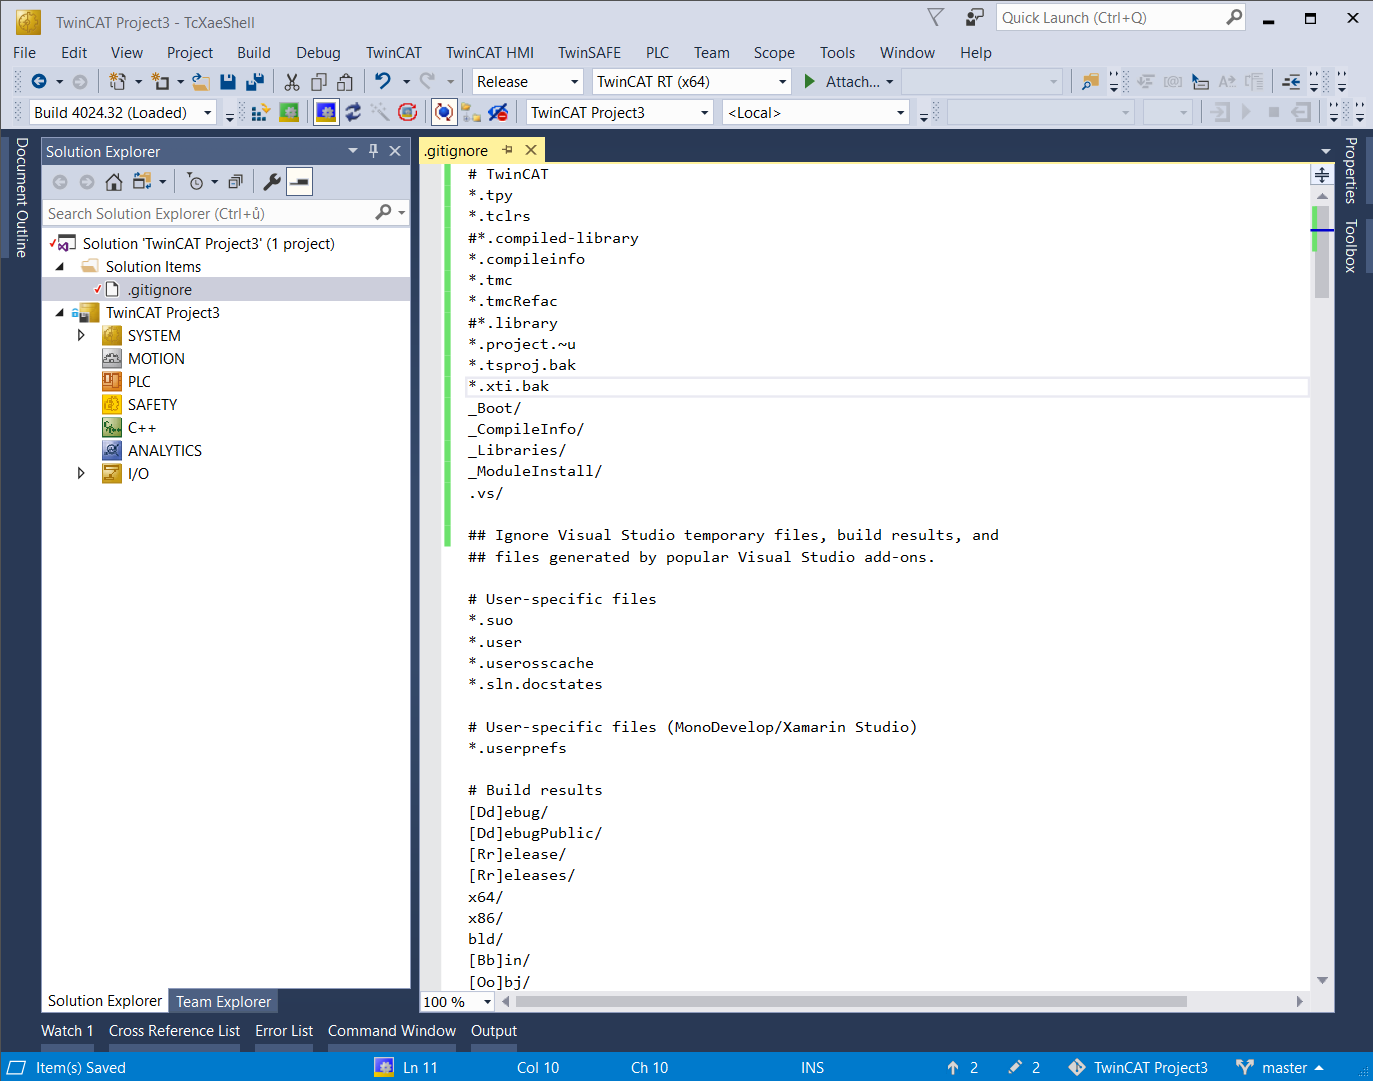1373x1081 pixels.
Task: Click the Sync with Active Document icon
Action: 142,182
